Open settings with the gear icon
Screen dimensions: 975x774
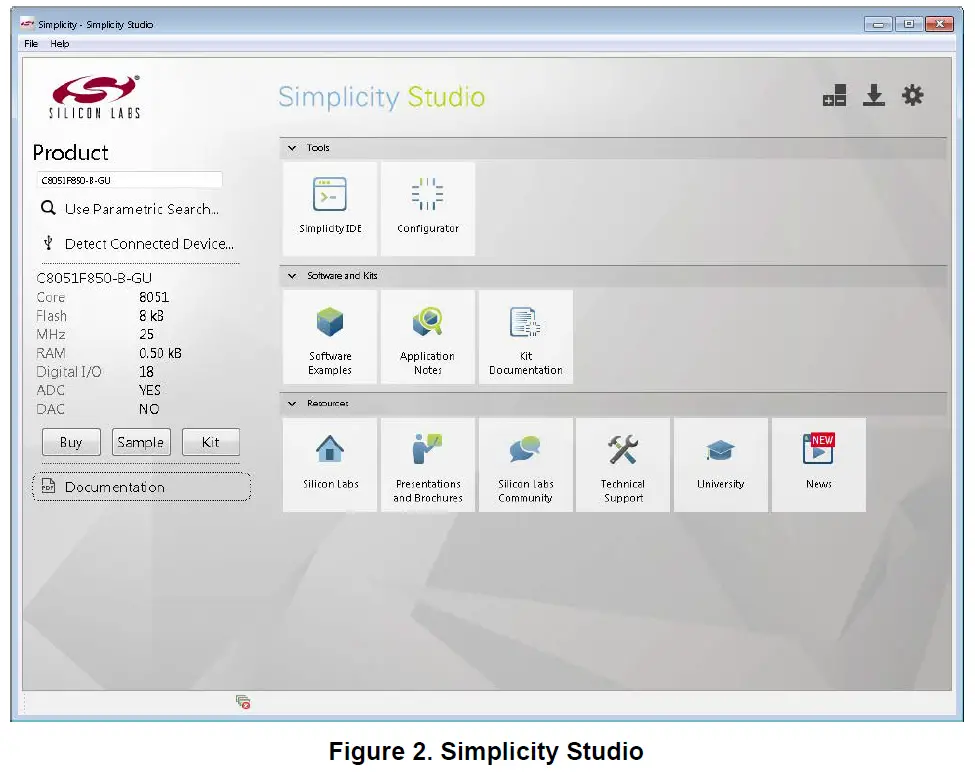913,96
